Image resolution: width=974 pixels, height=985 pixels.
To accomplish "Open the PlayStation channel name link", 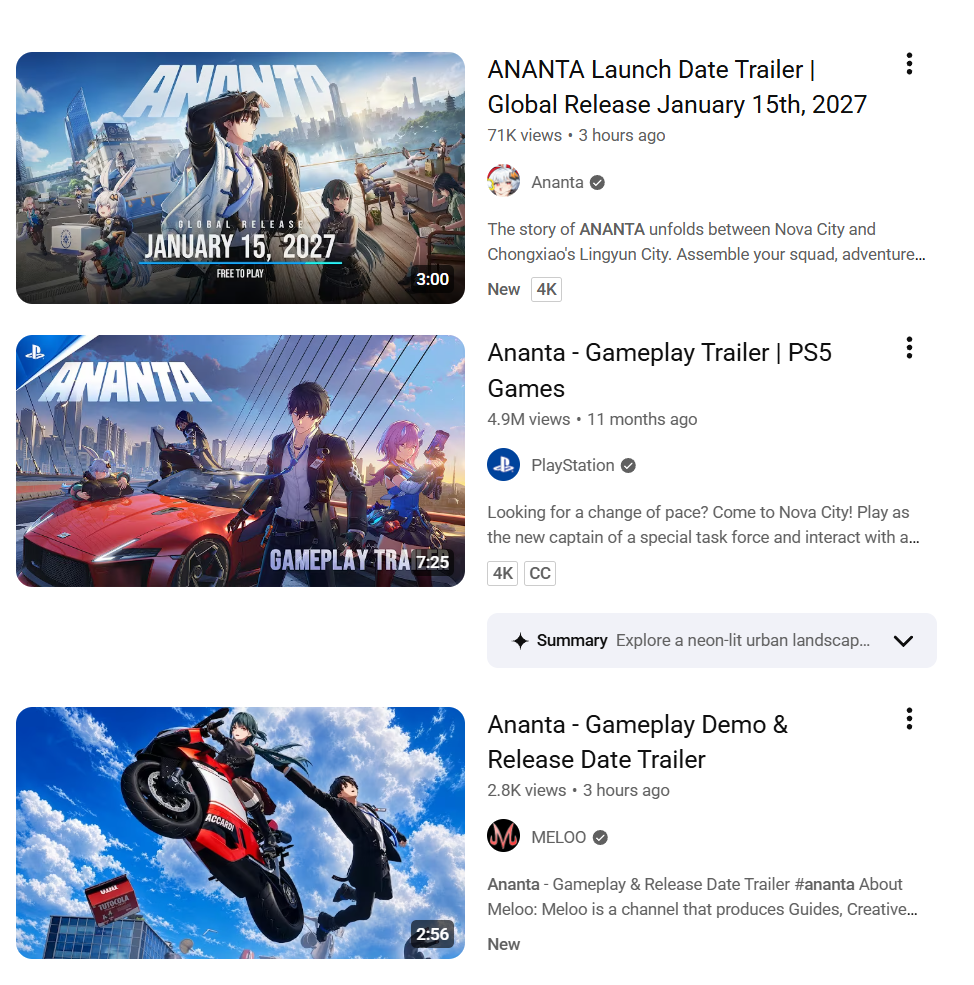I will click(572, 465).
